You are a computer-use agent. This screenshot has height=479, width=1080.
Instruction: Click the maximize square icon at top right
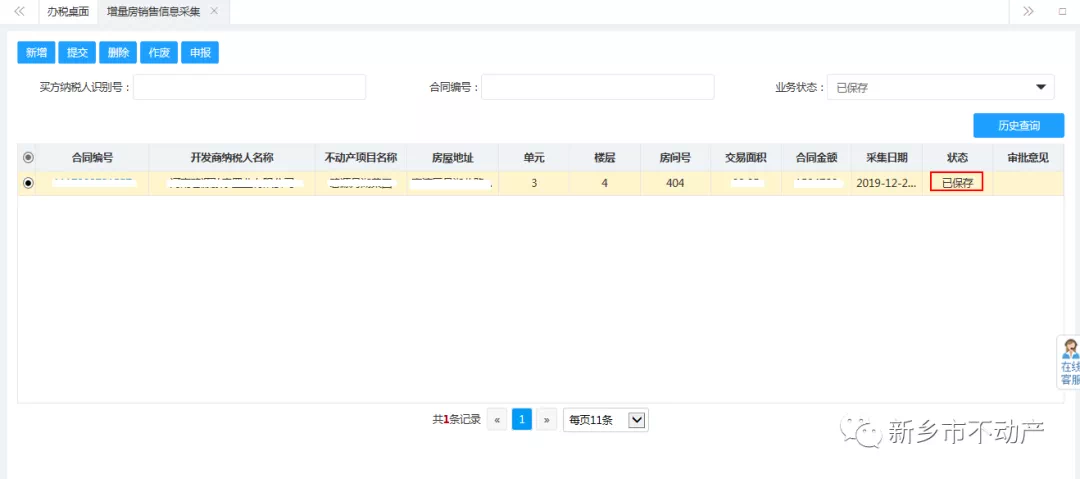click(x=1062, y=12)
